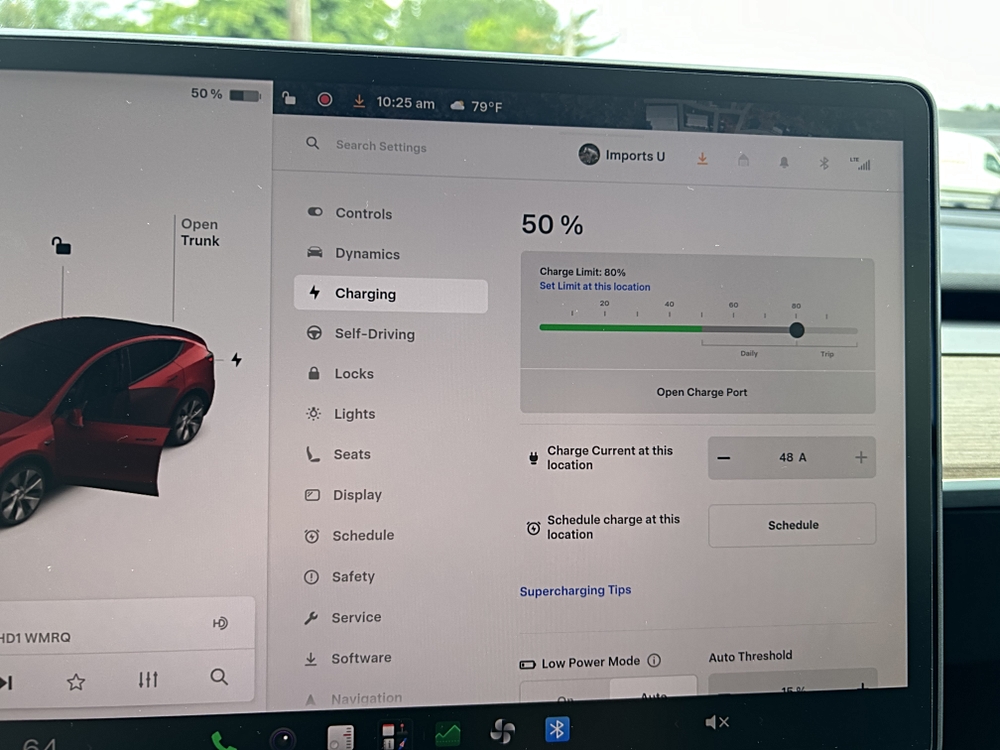Image resolution: width=1000 pixels, height=750 pixels.
Task: Tap the HomeLink garage icon
Action: point(743,160)
